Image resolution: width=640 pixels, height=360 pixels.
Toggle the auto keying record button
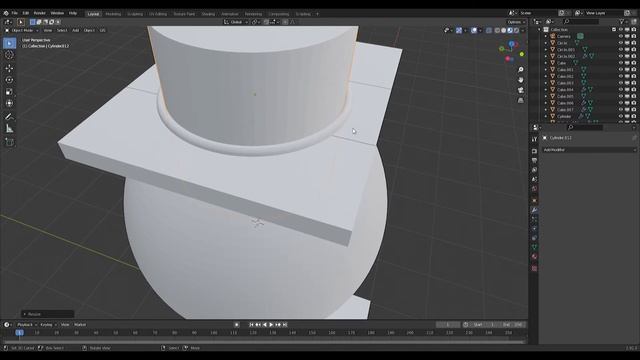point(237,325)
